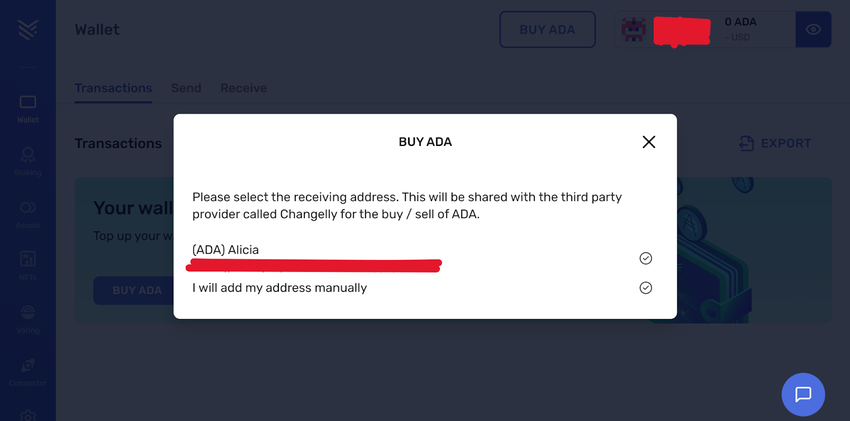The height and width of the screenshot is (421, 850).
Task: Open the Wallet section in the sidebar
Action: point(28,107)
